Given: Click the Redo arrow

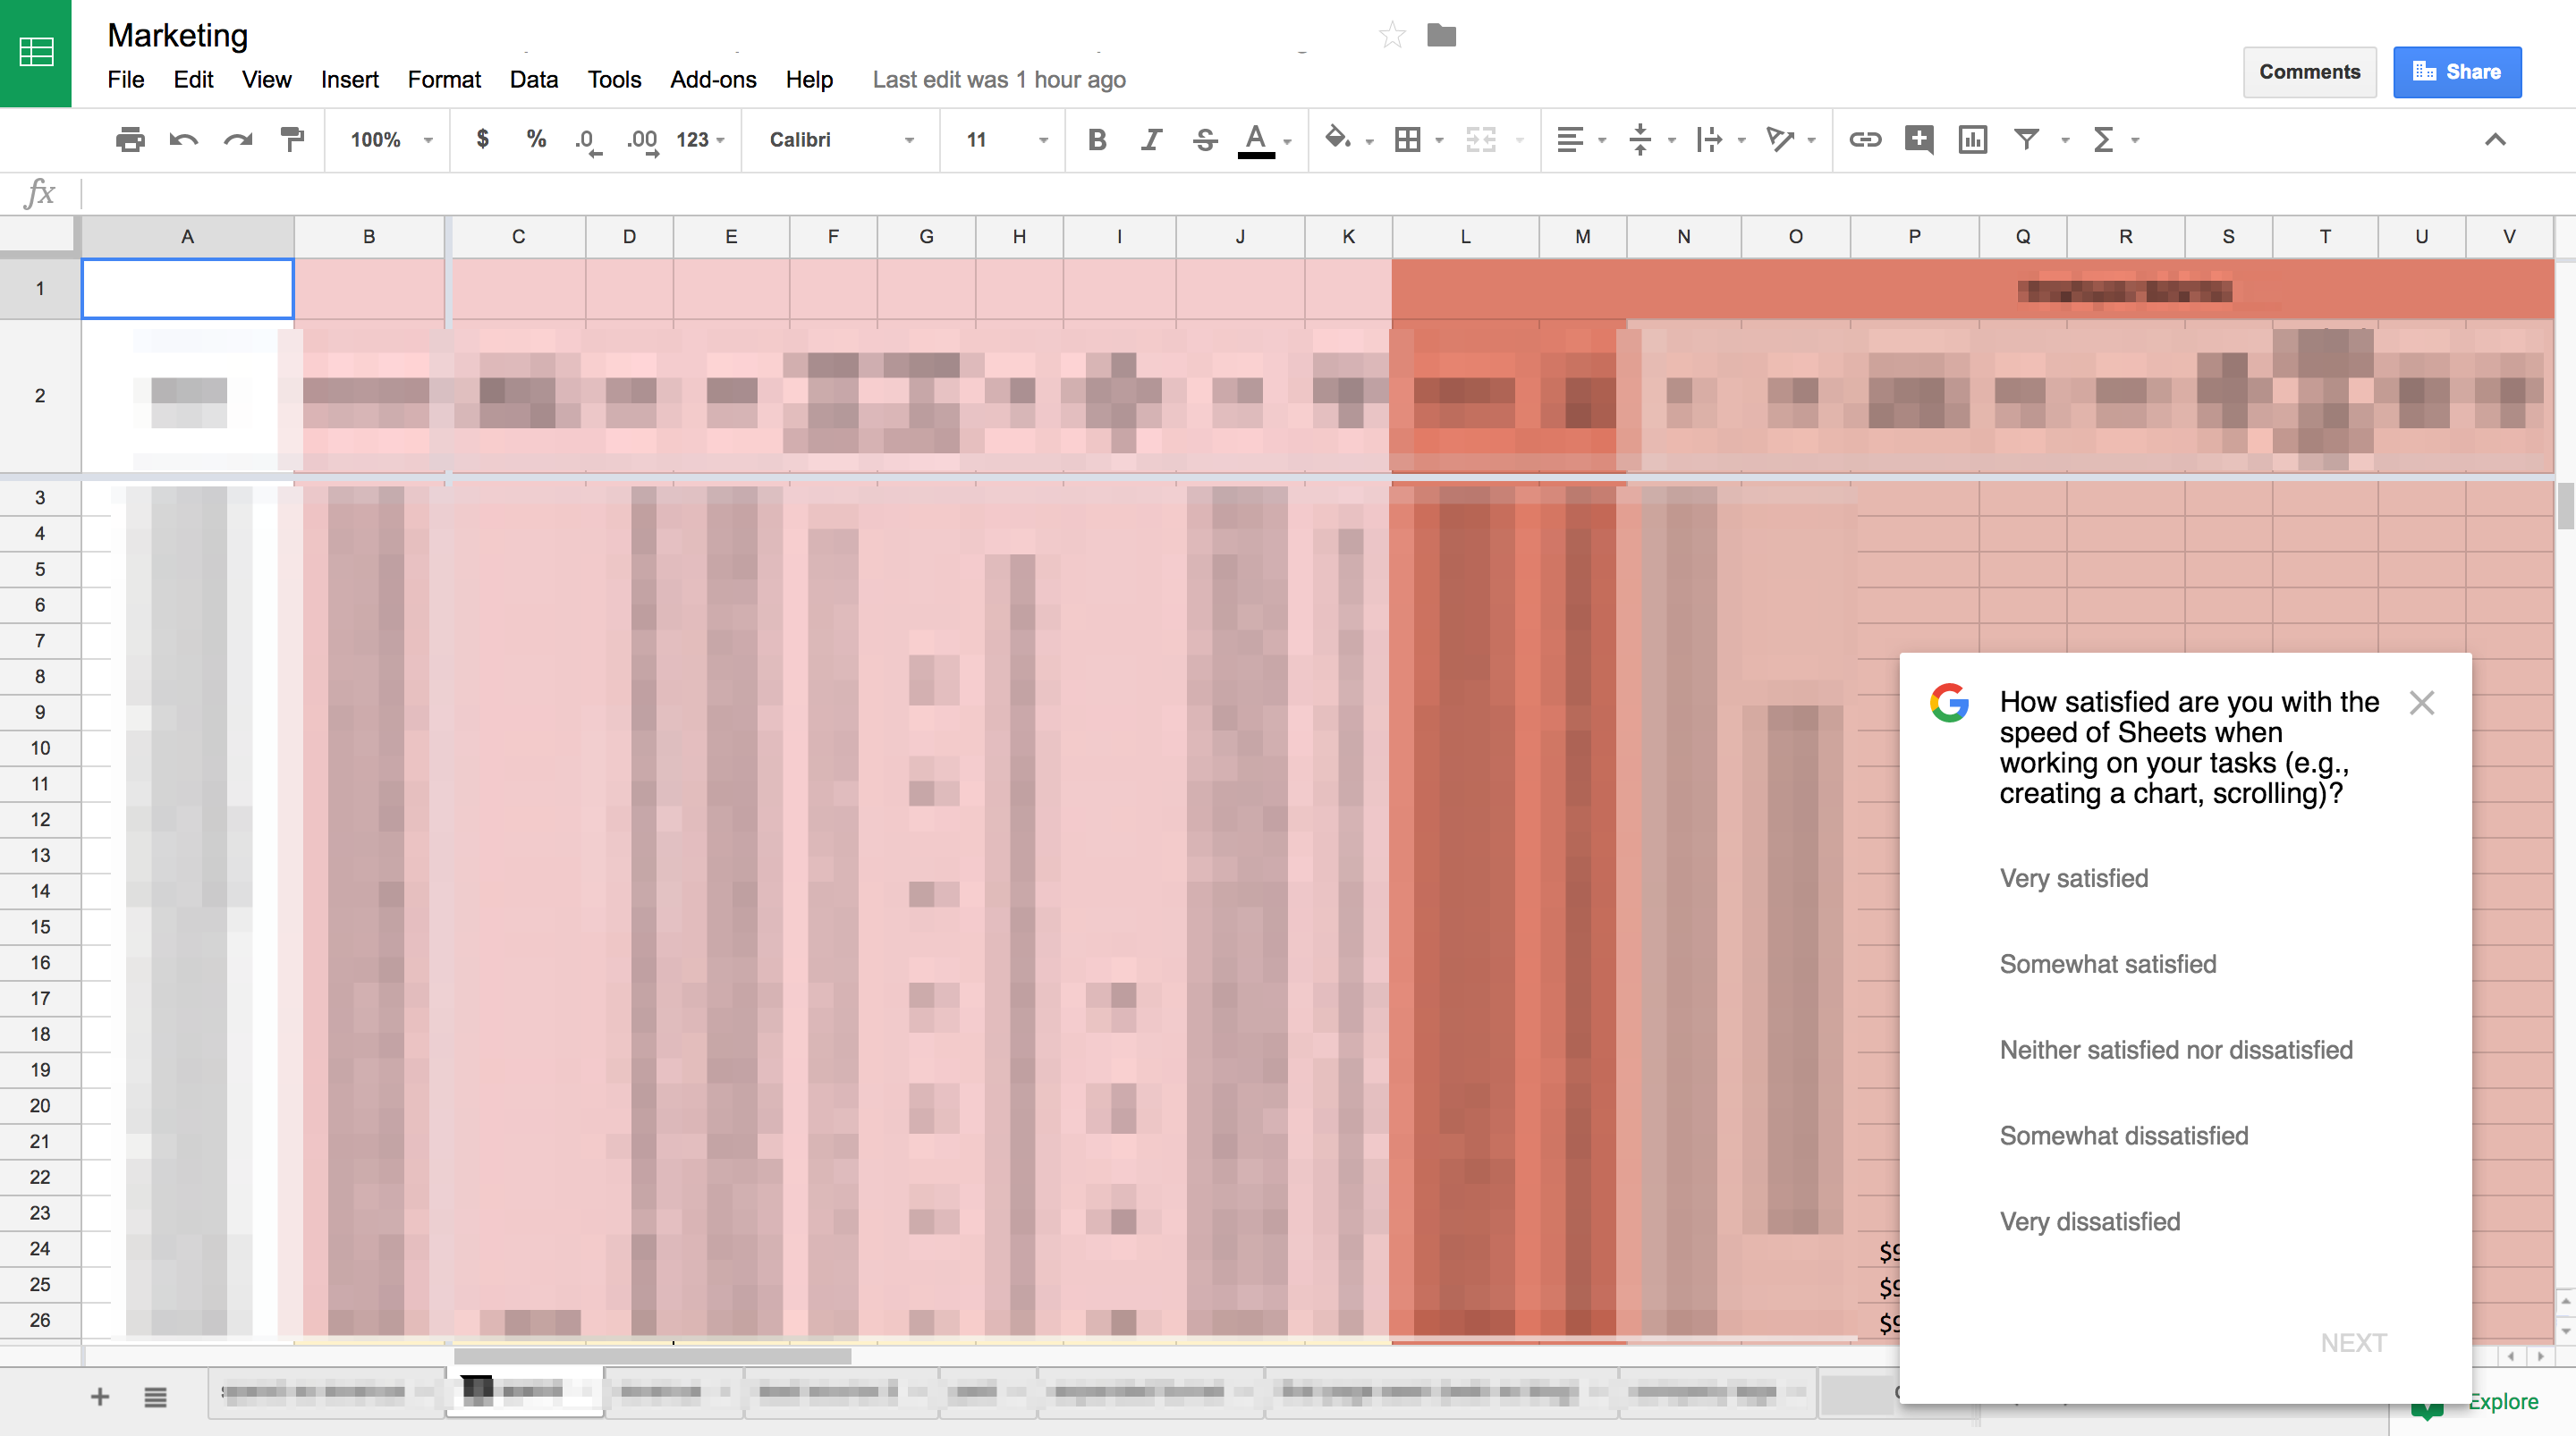Looking at the screenshot, I should click(x=238, y=140).
